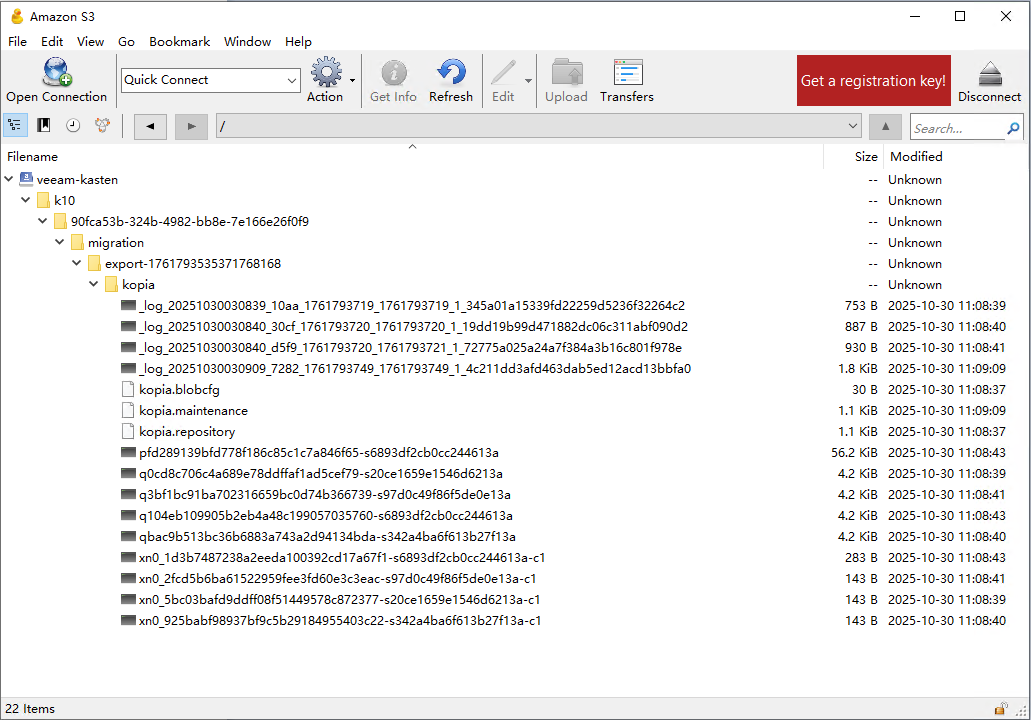
Task: Show the Bonjour view icon
Action: pyautogui.click(x=102, y=126)
